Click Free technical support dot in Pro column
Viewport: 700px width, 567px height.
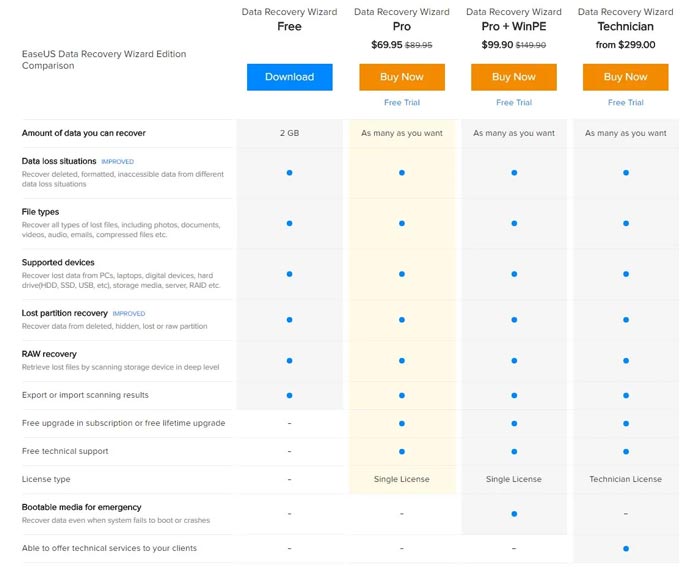point(401,451)
